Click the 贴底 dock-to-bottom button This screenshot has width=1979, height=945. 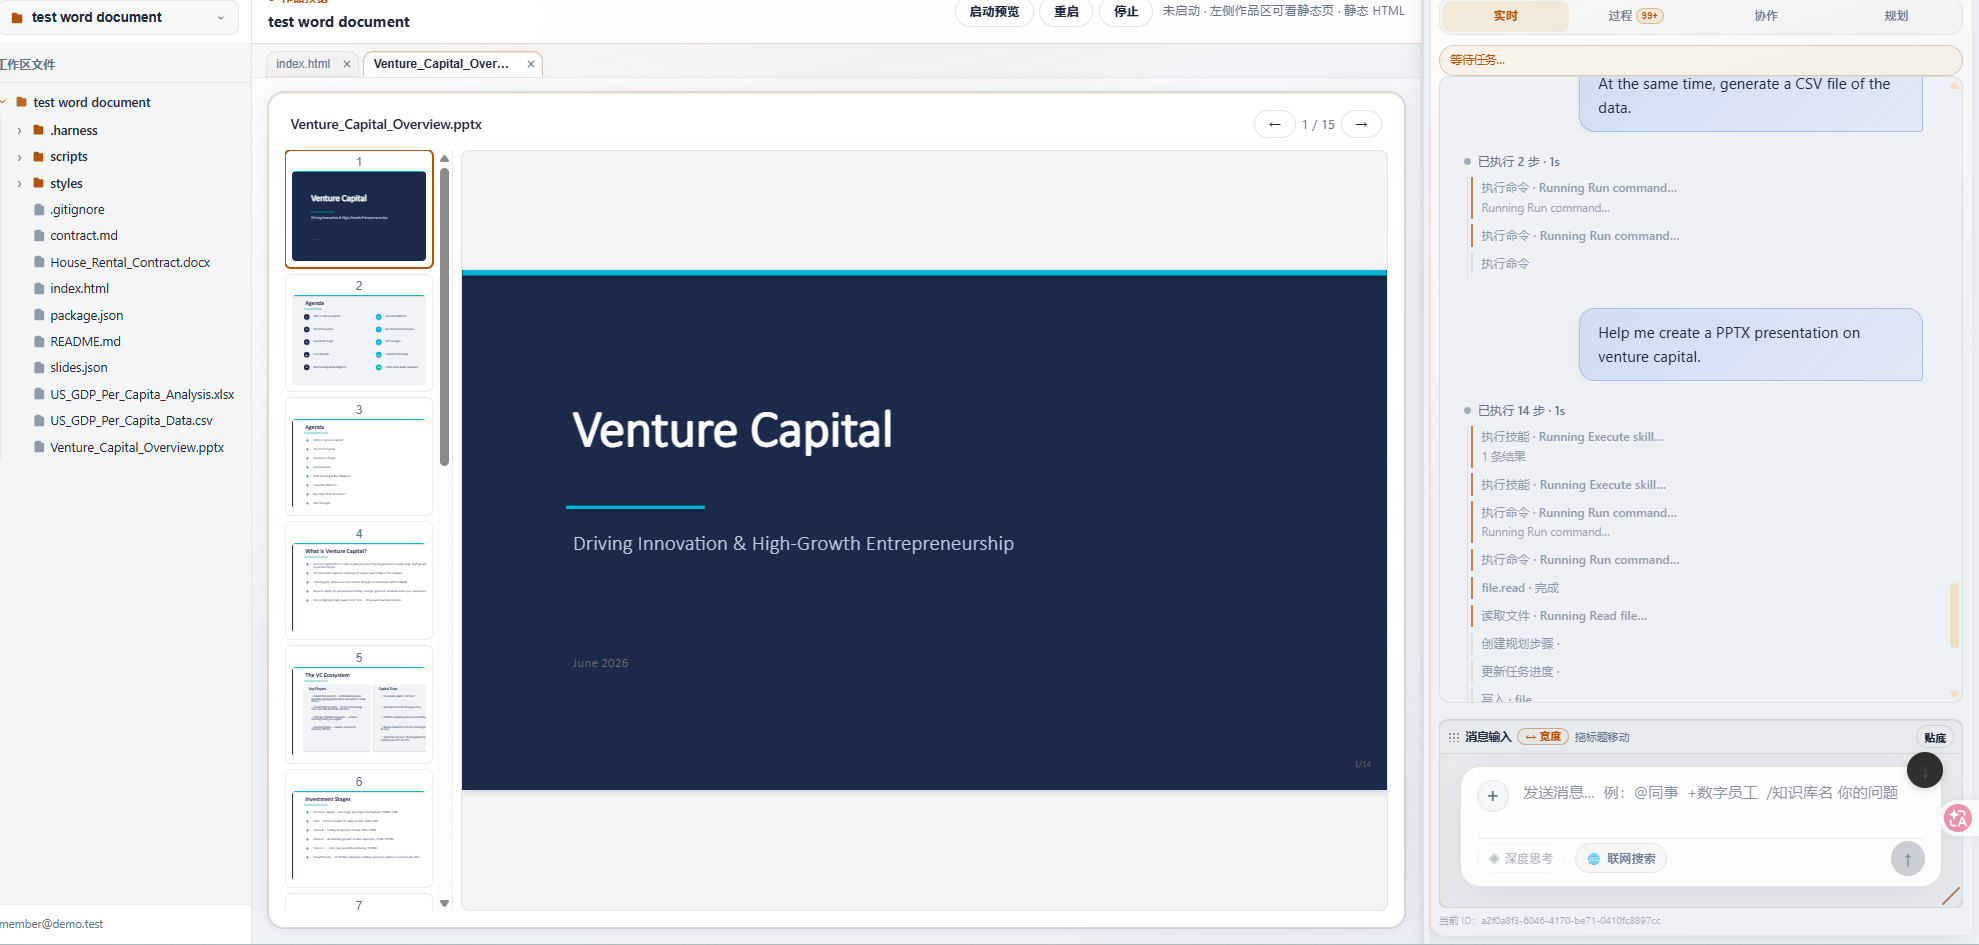(1935, 738)
